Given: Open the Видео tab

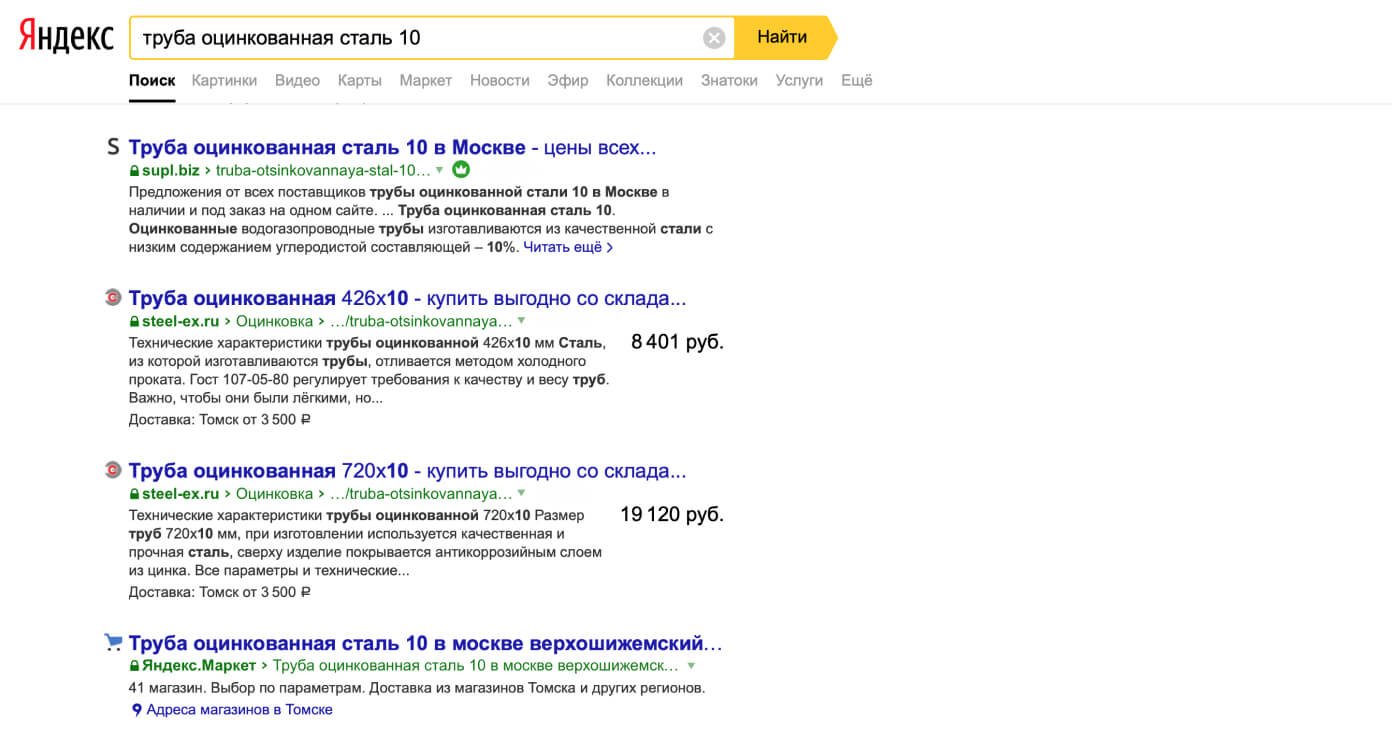Looking at the screenshot, I should click(297, 80).
